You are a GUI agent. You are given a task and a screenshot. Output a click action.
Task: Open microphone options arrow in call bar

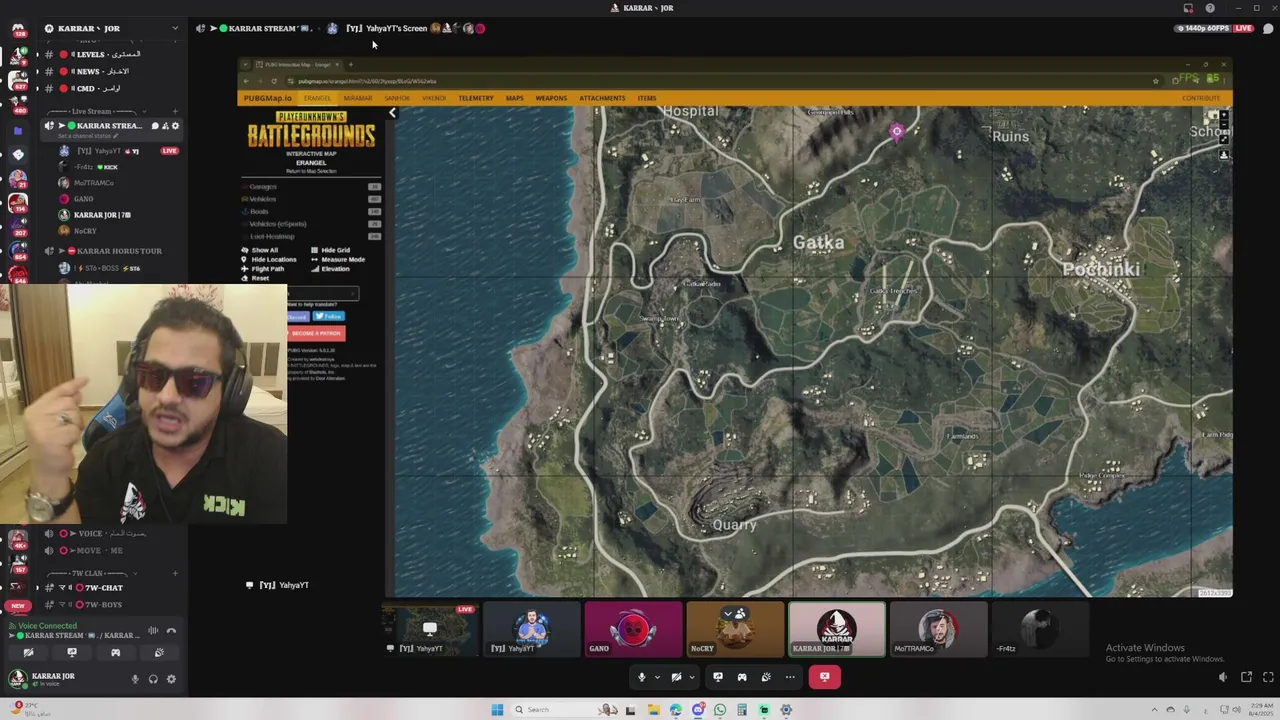[x=657, y=677]
